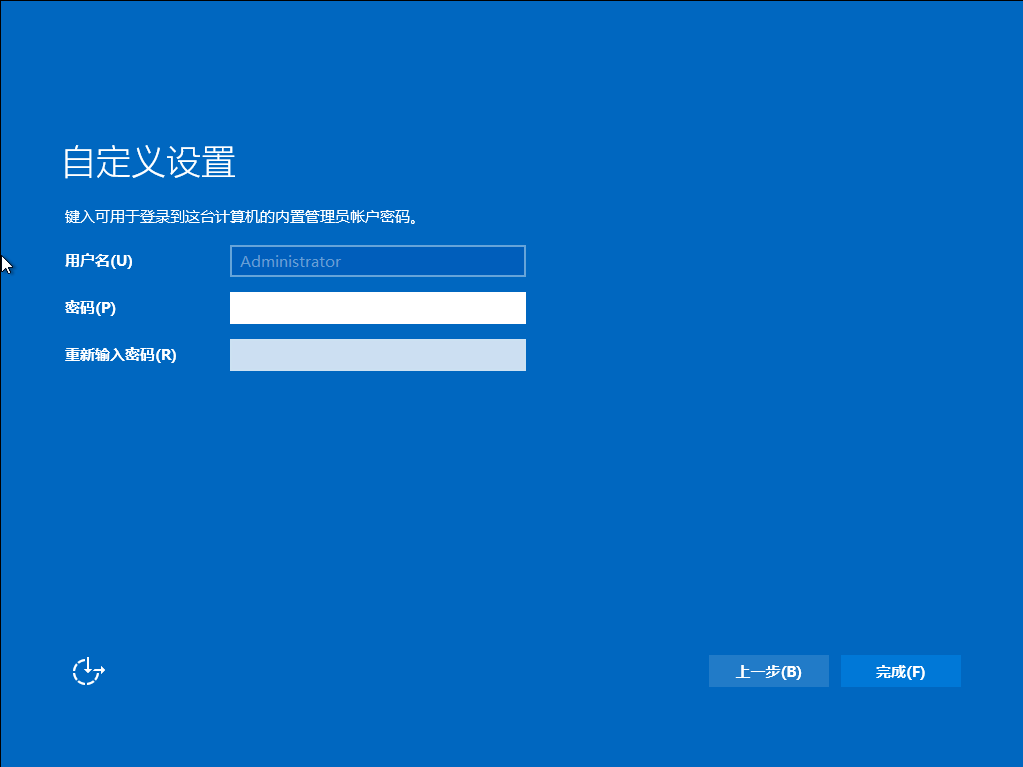Click the 键入可用于登录 instruction text
The width and height of the screenshot is (1023, 767).
pos(241,217)
